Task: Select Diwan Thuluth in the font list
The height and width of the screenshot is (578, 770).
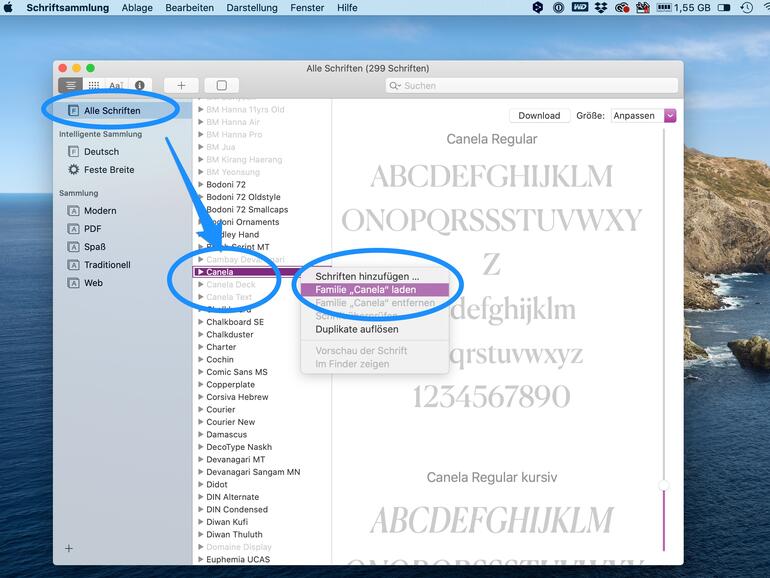Action: point(234,534)
